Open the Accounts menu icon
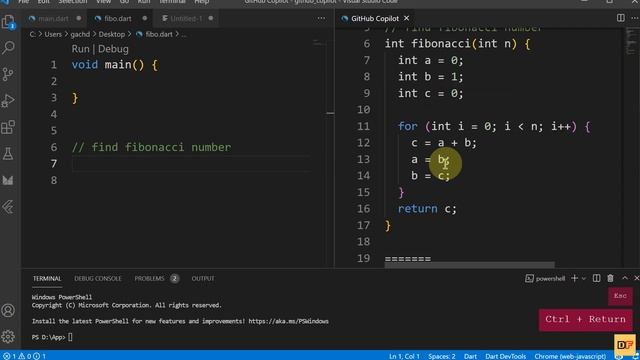The height and width of the screenshot is (360, 640). point(8,311)
